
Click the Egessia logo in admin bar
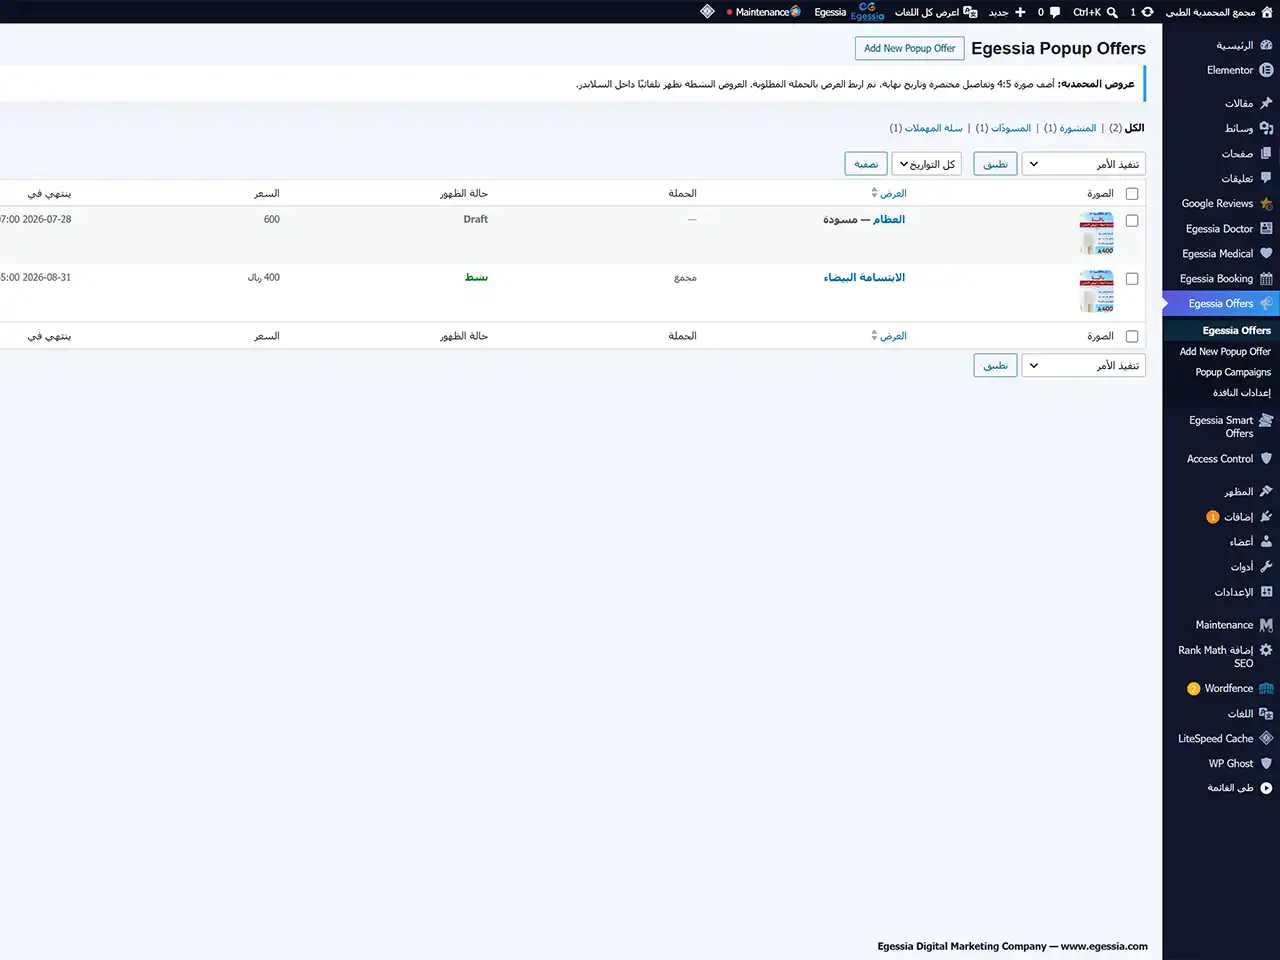867,11
